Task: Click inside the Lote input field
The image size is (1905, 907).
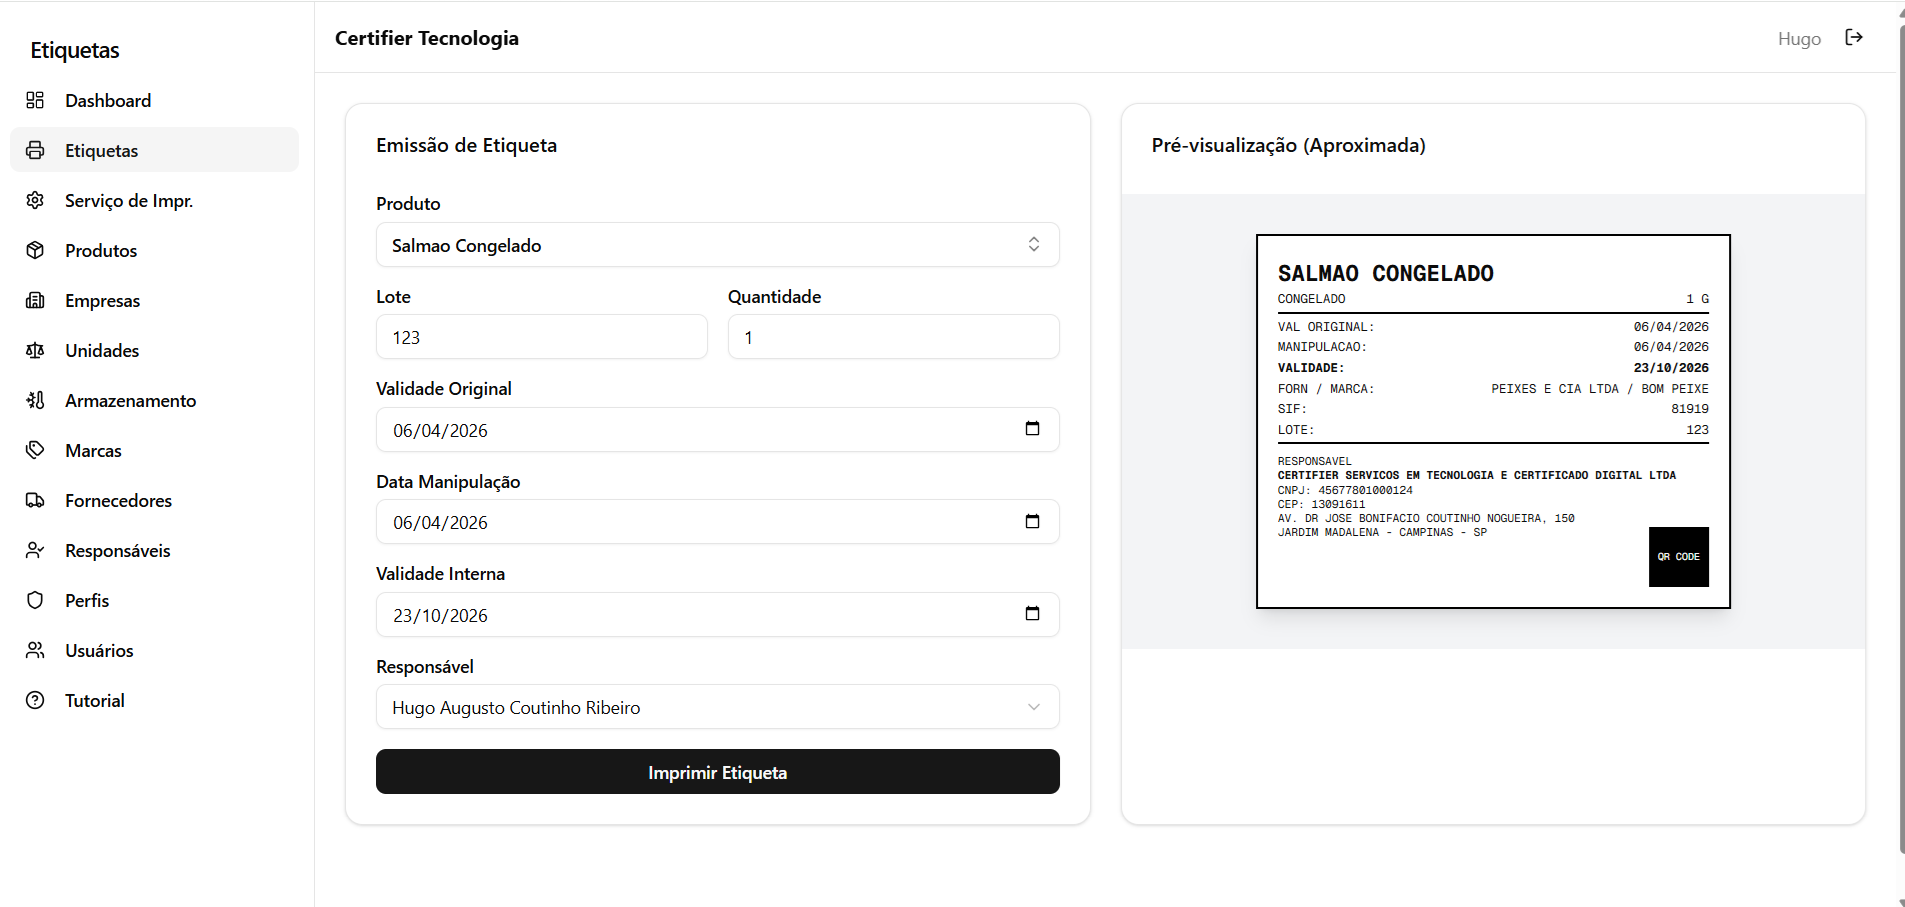Action: pyautogui.click(x=540, y=337)
